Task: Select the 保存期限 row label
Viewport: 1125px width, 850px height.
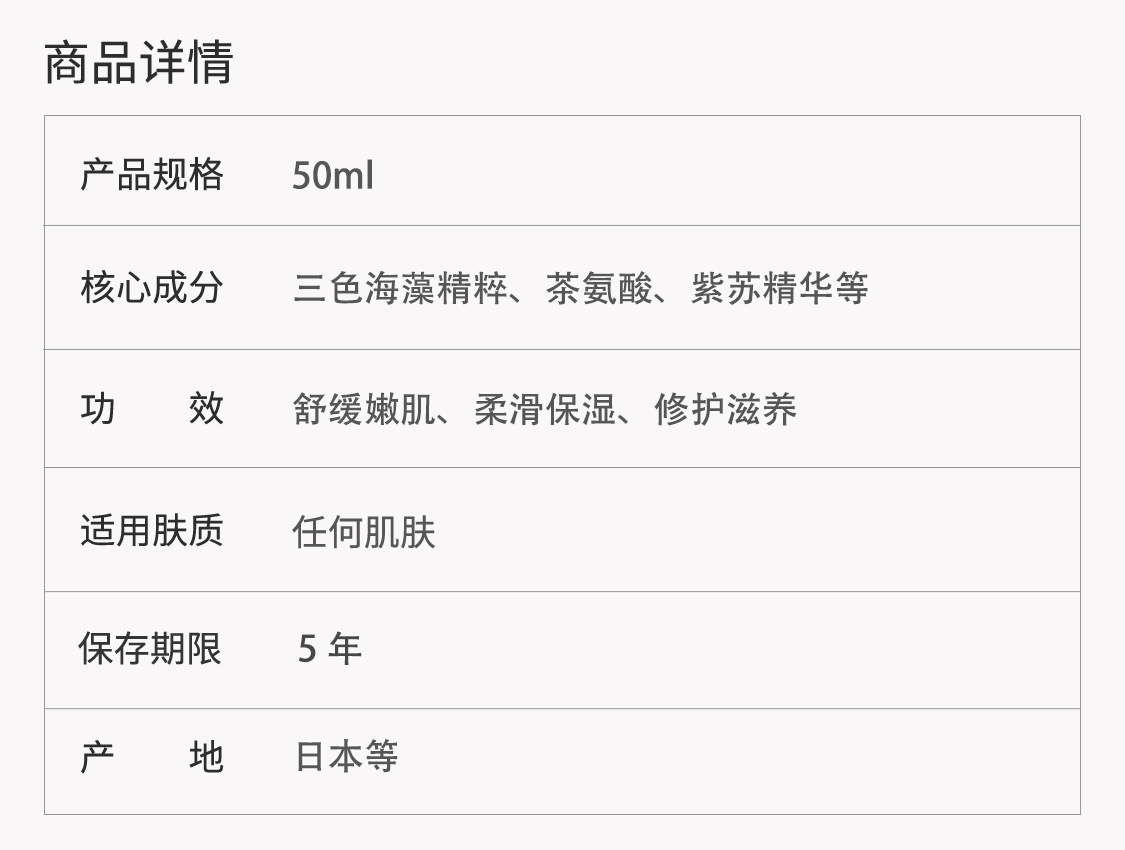Action: click(150, 649)
